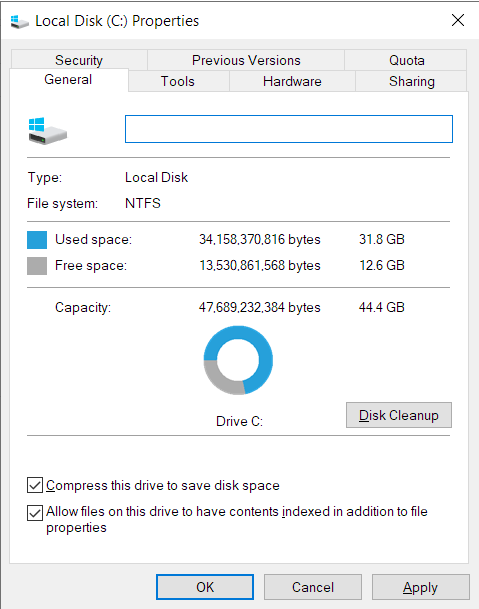The height and width of the screenshot is (609, 479).
Task: Click the Local Disk (C:) Properties title text
Action: [117, 21]
